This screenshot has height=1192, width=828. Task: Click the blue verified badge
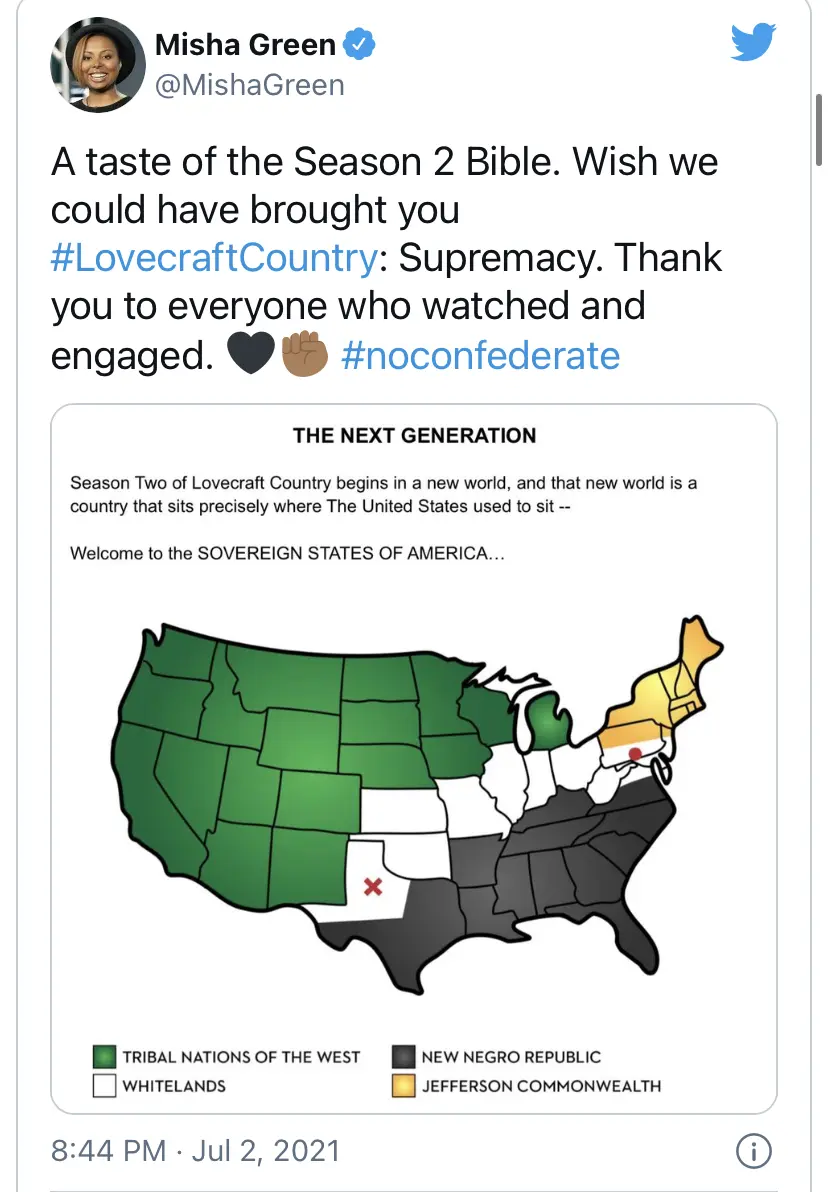point(359,44)
